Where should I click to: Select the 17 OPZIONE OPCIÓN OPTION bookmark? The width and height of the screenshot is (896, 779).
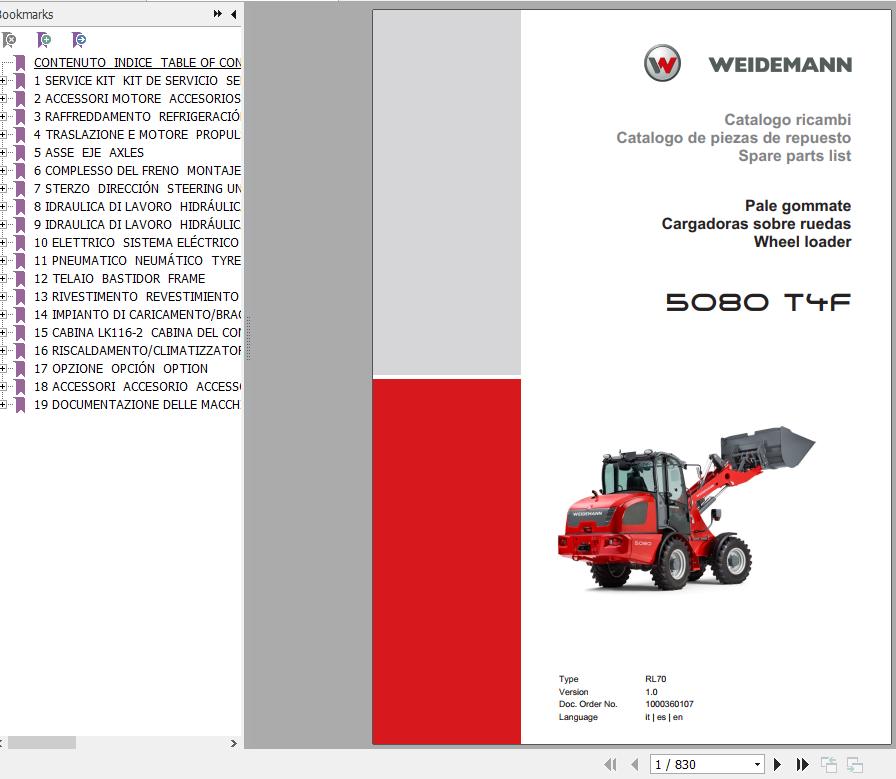point(121,369)
